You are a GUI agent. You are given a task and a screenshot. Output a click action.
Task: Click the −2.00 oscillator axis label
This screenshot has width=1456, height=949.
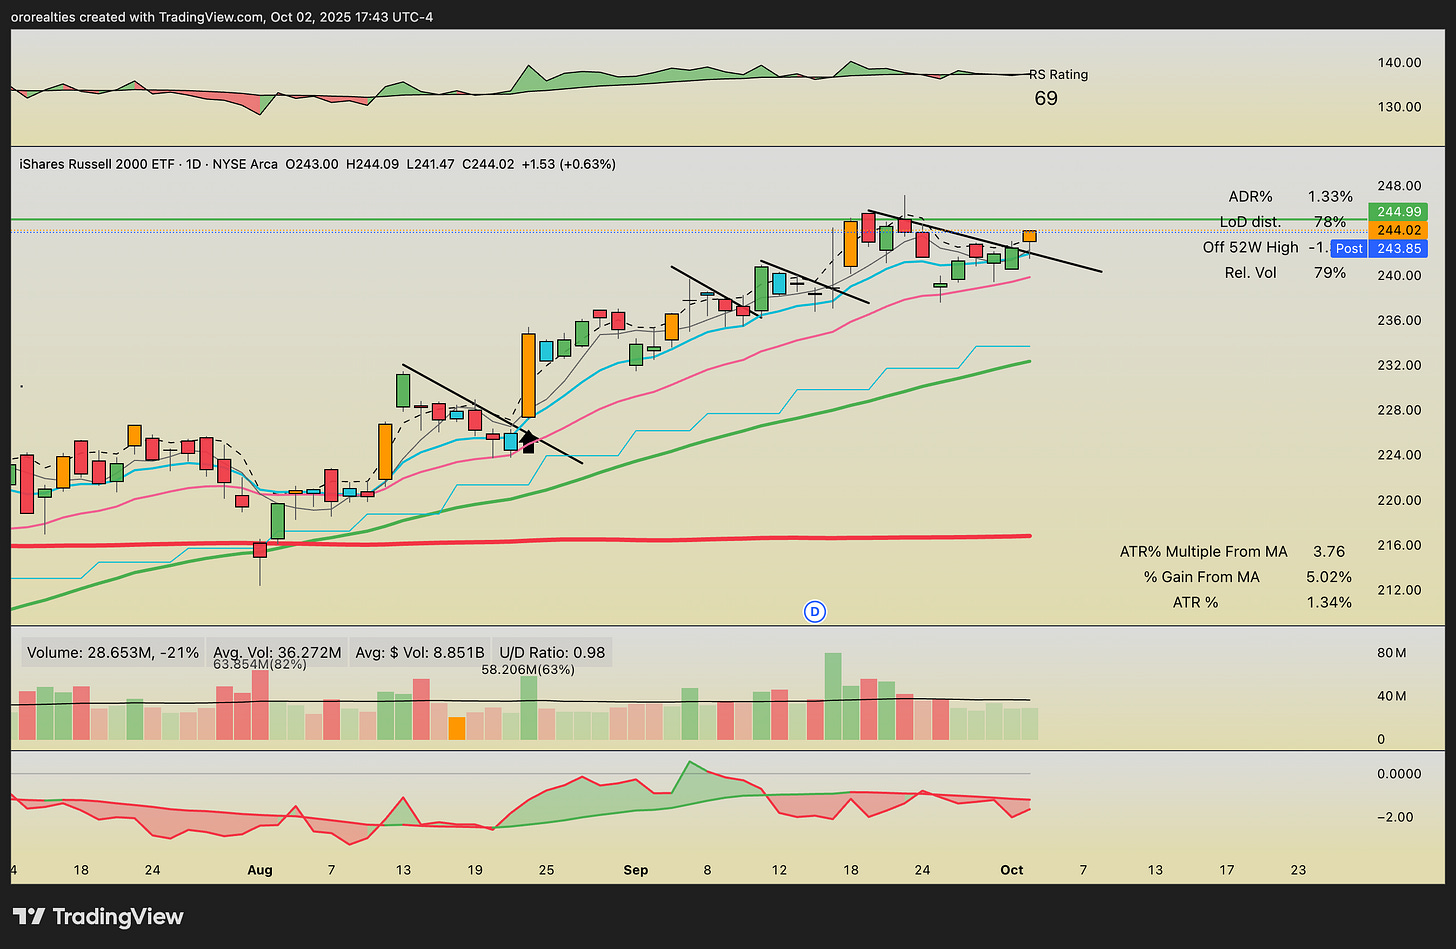(1394, 817)
